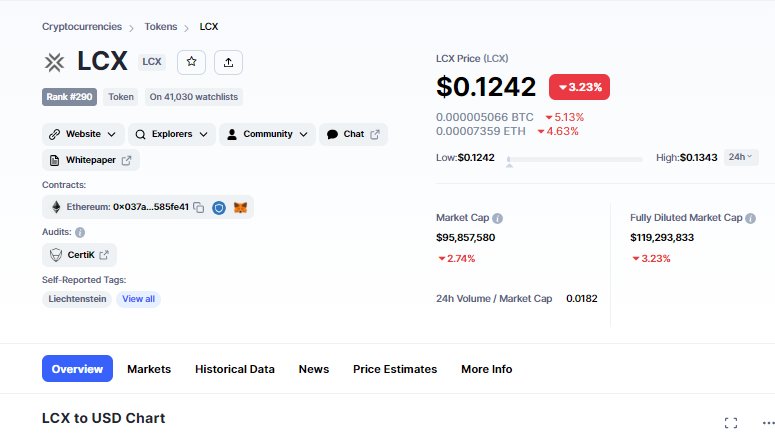Expand chart to fullscreen
The height and width of the screenshot is (436, 775).
pos(731,423)
